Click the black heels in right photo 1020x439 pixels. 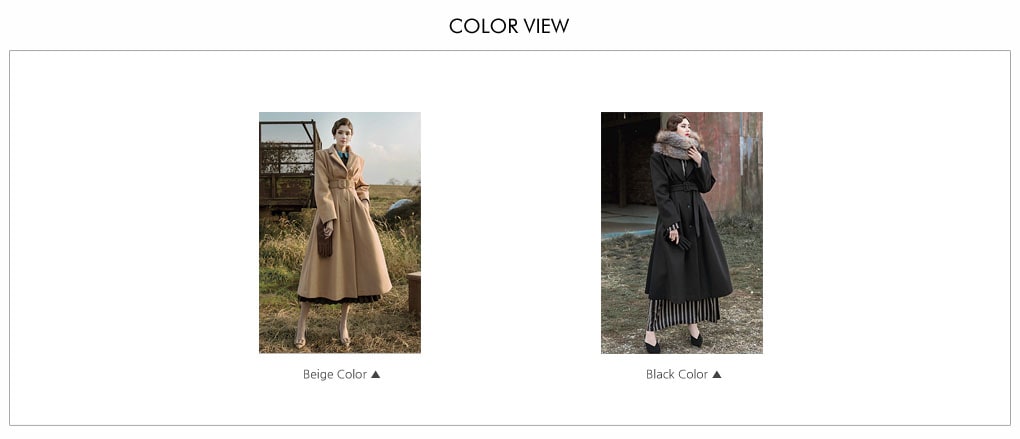click(x=674, y=342)
